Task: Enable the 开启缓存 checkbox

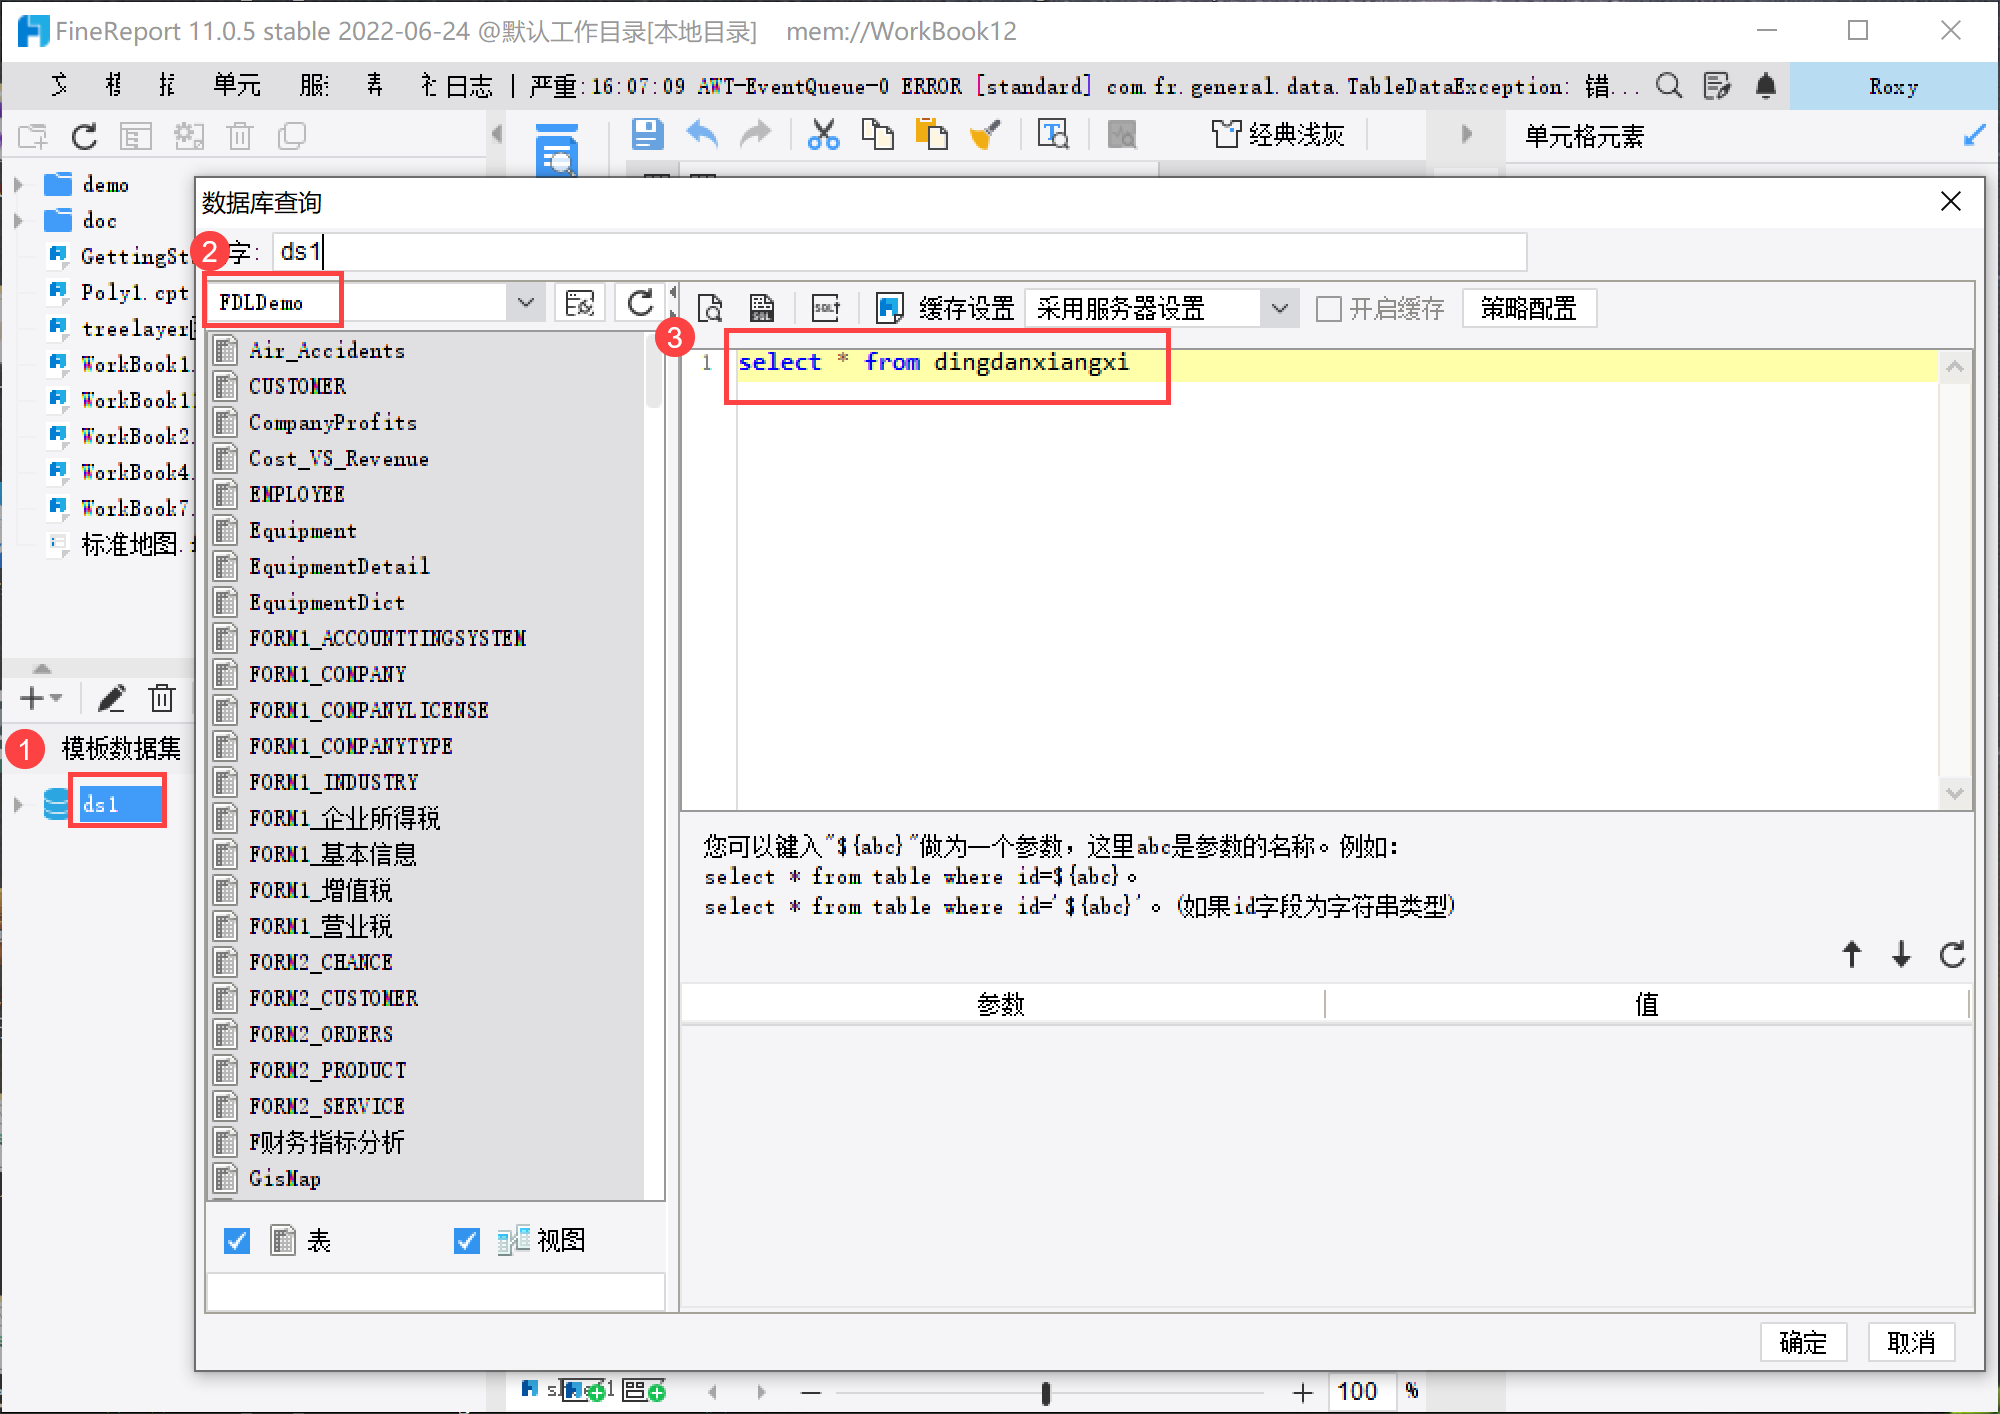Action: [1328, 309]
